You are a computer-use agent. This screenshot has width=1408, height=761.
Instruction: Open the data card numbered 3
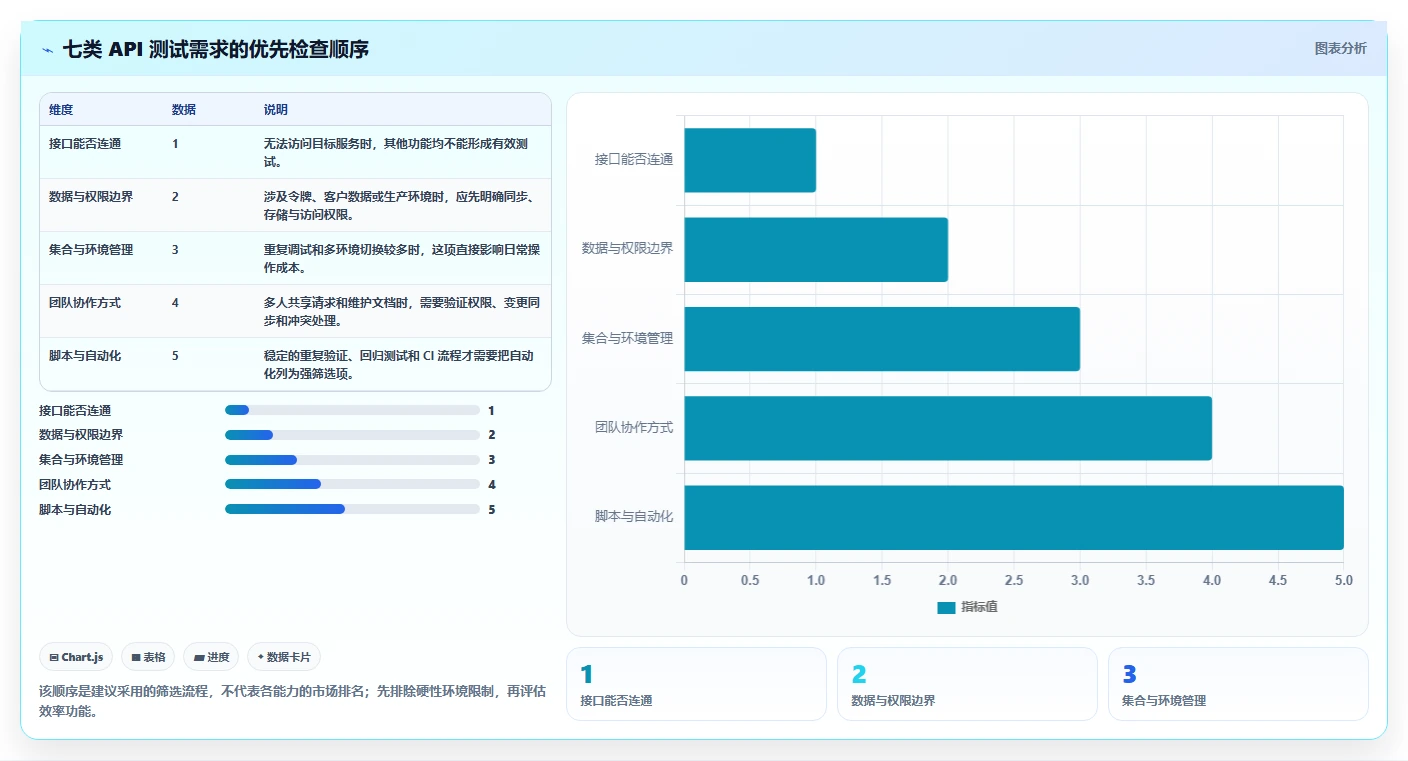point(1238,684)
